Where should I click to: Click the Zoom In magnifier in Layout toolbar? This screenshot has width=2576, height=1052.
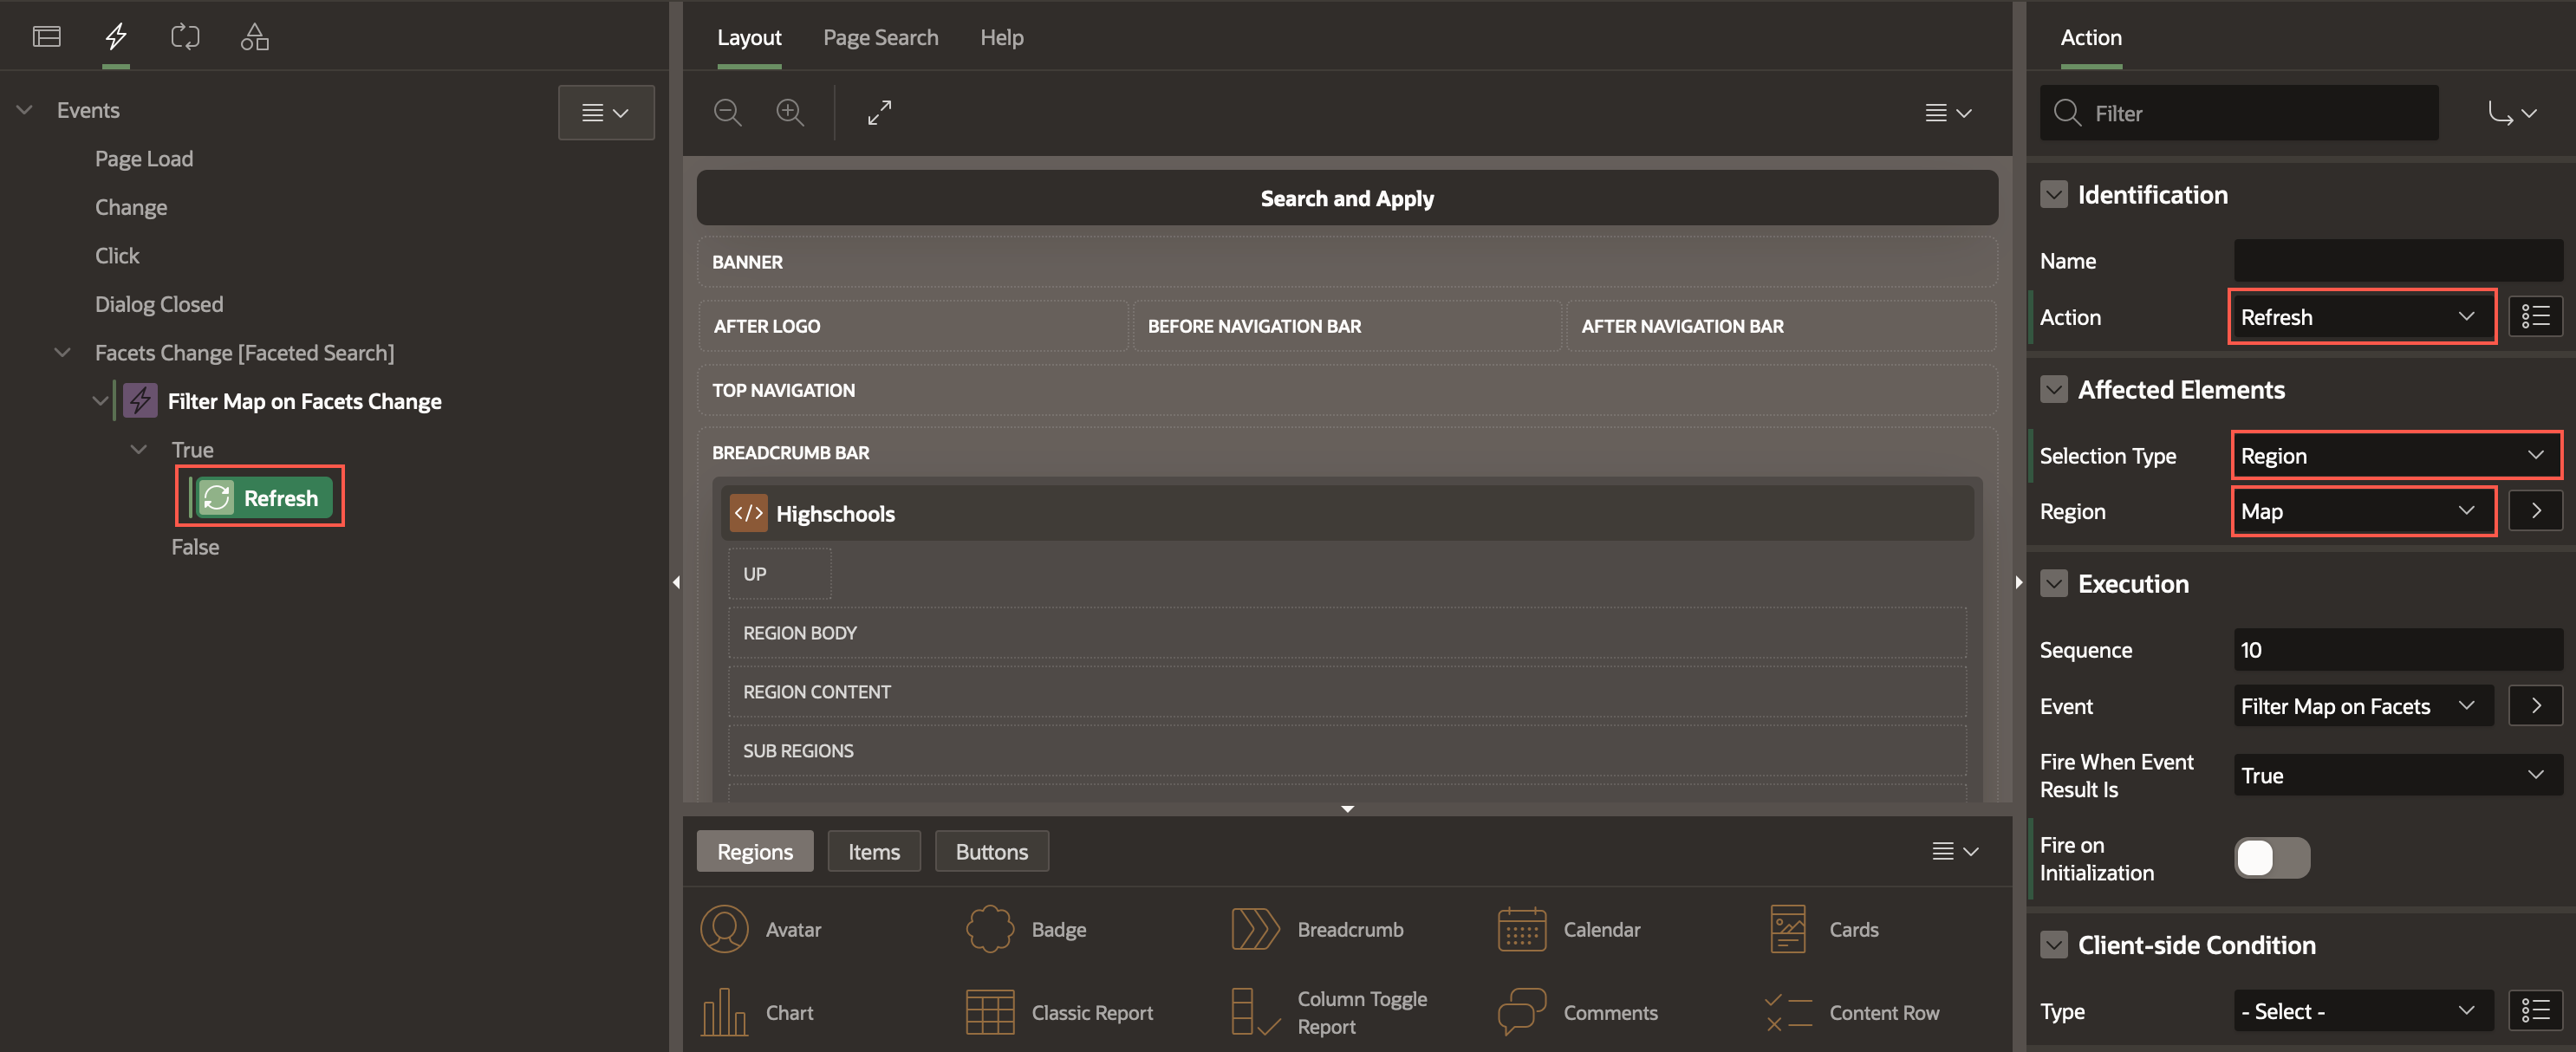pyautogui.click(x=790, y=112)
